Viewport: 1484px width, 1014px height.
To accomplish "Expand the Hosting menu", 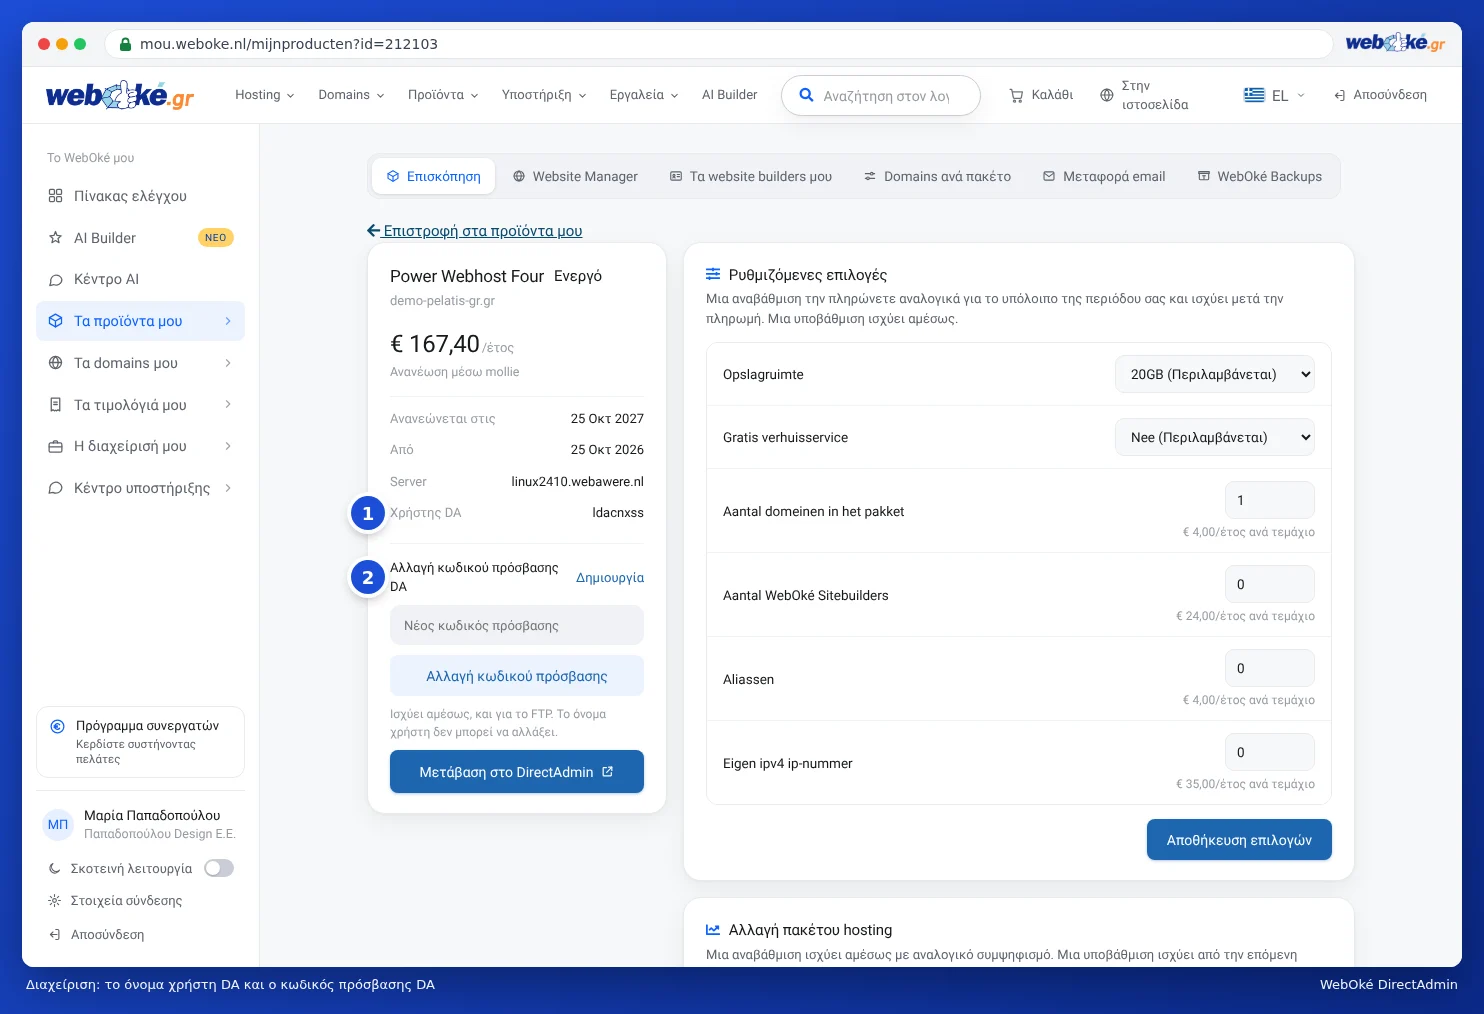I will click(265, 95).
